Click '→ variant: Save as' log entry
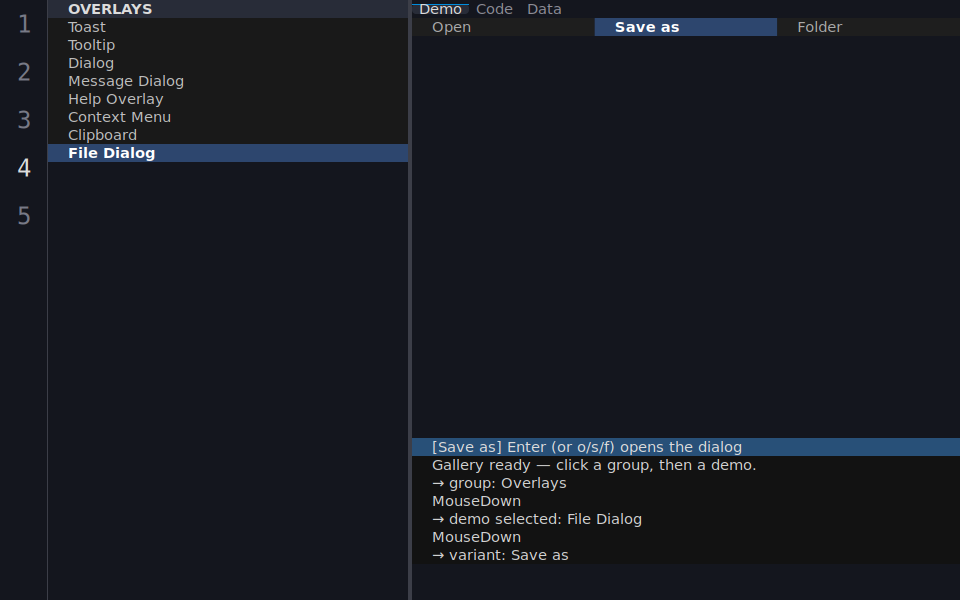Screen dimensions: 960x600 pyautogui.click(x=686, y=555)
